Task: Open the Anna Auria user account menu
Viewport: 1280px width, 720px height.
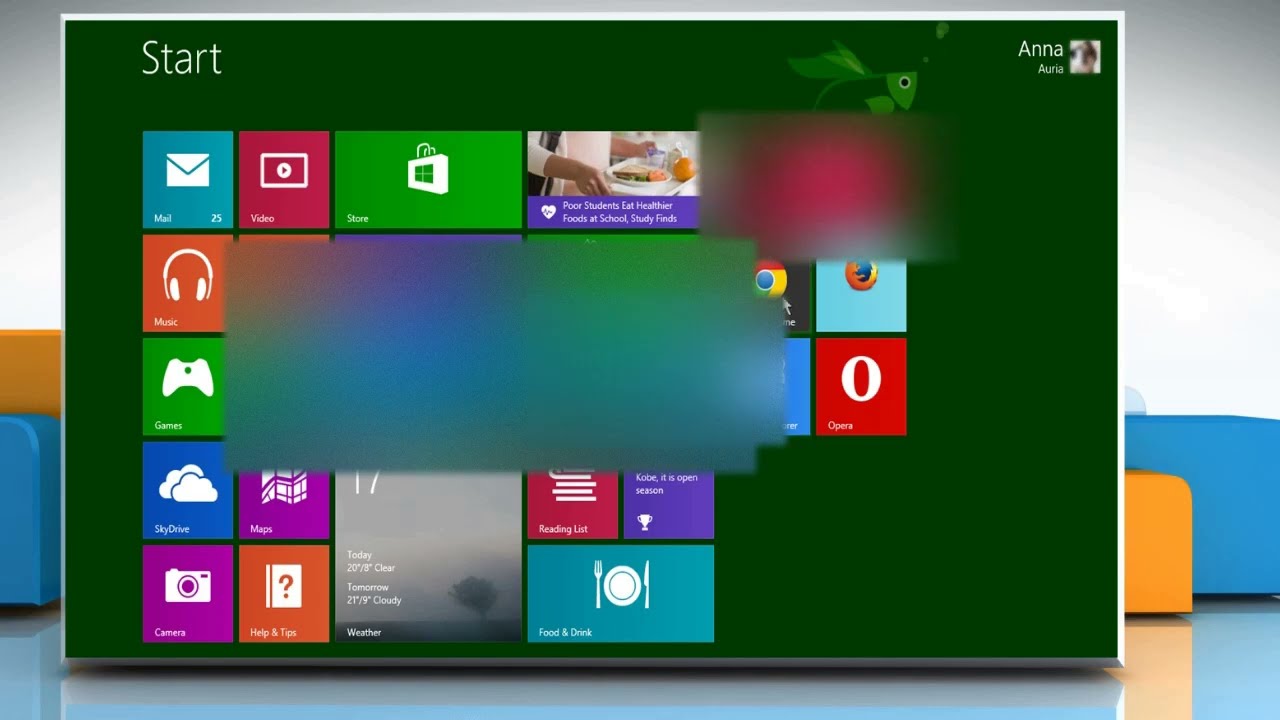Action: pyautogui.click(x=1059, y=57)
